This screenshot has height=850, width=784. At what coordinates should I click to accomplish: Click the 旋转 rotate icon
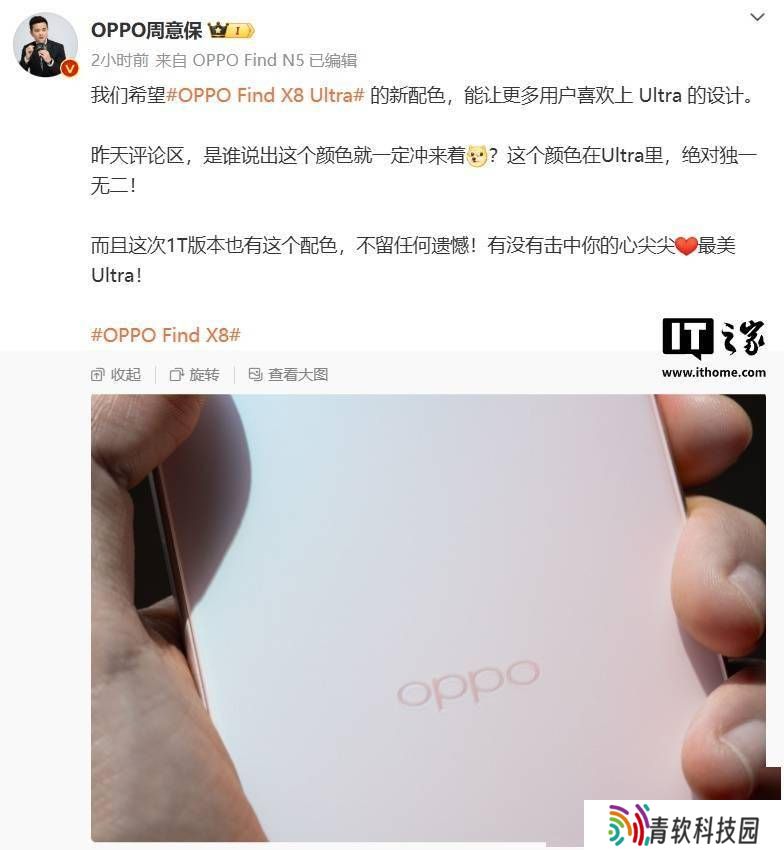coord(177,375)
